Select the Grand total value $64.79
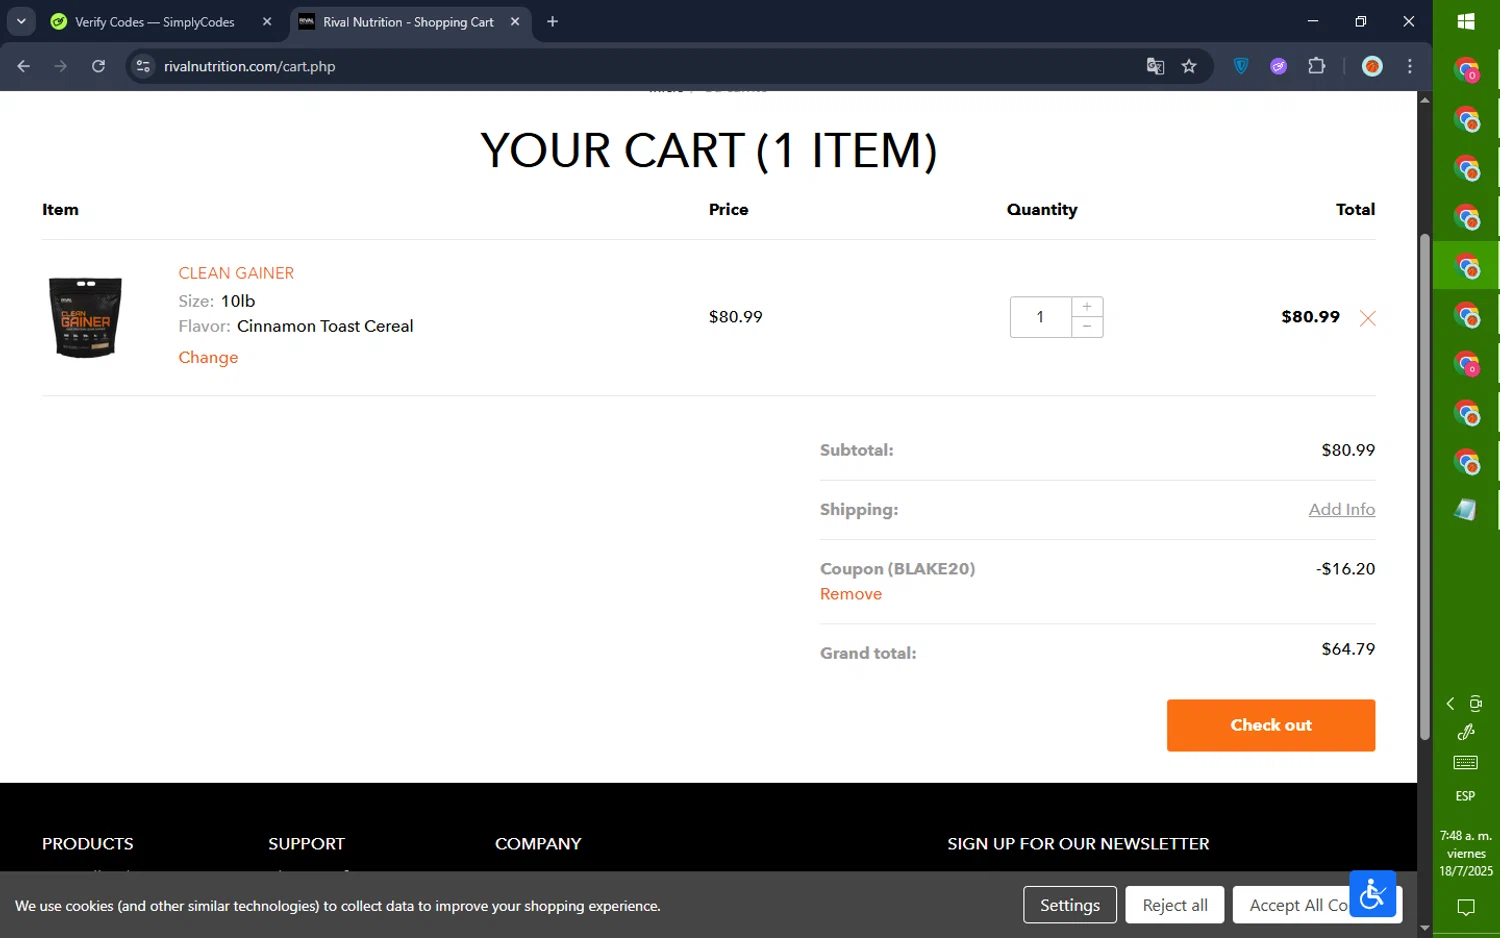 click(1348, 649)
